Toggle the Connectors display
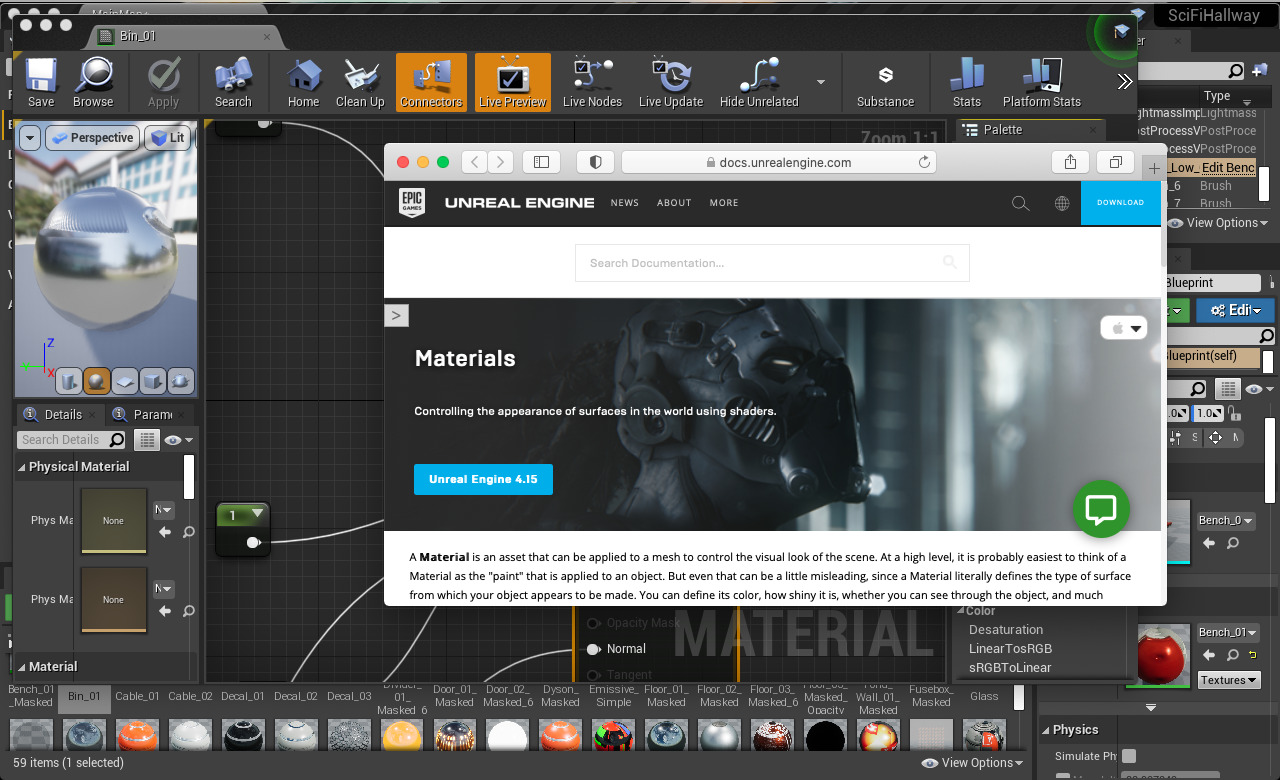Image resolution: width=1280 pixels, height=780 pixels. pyautogui.click(x=431, y=80)
